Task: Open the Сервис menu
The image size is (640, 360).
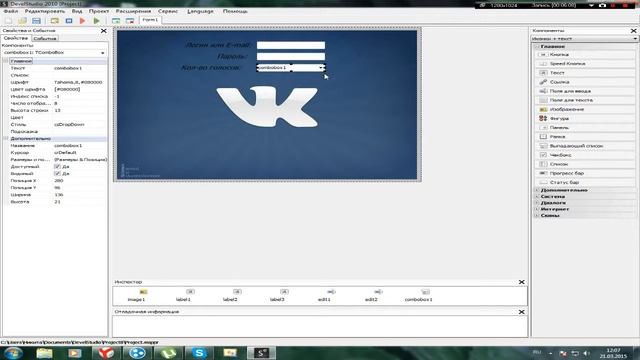Action: click(x=168, y=11)
